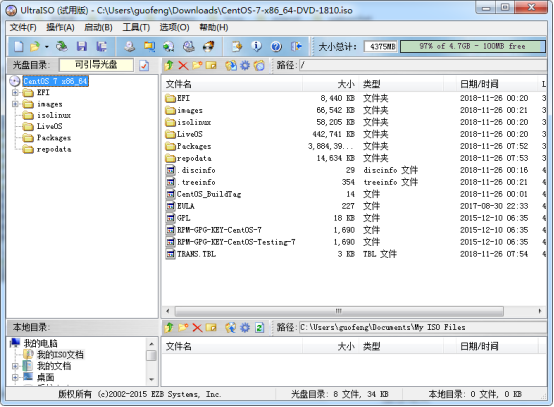Click Extract icon in disc pane toolbar

231,65
